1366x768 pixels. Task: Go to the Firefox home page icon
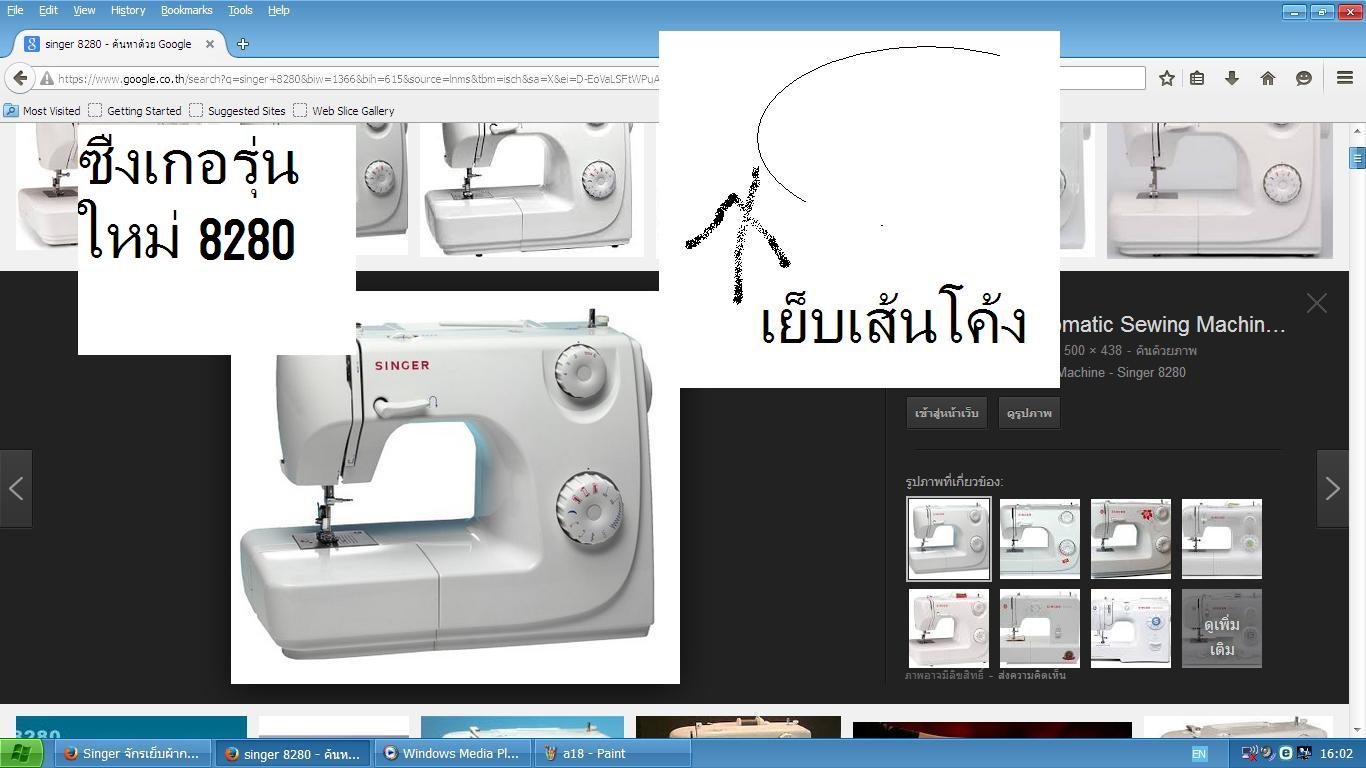pos(1268,78)
